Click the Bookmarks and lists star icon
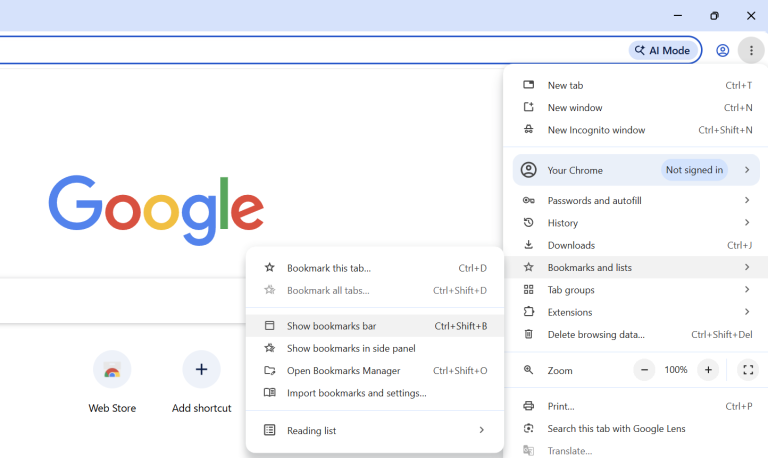Screen dimensions: 768x458 tap(528, 267)
